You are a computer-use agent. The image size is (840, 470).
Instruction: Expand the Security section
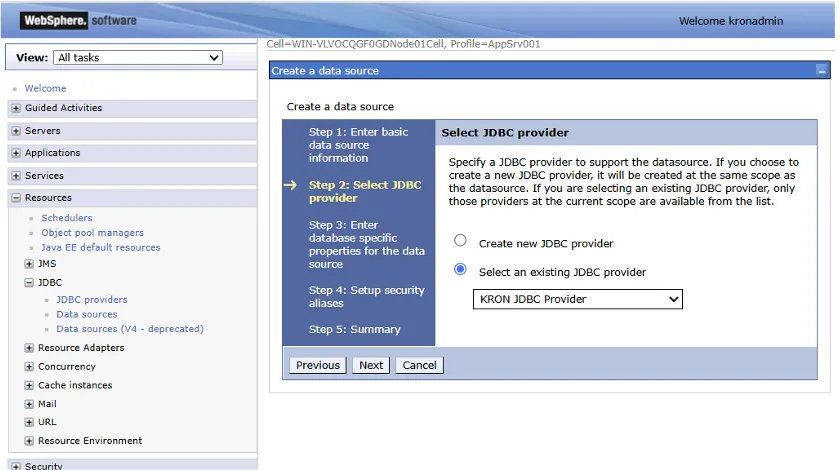coord(16,466)
